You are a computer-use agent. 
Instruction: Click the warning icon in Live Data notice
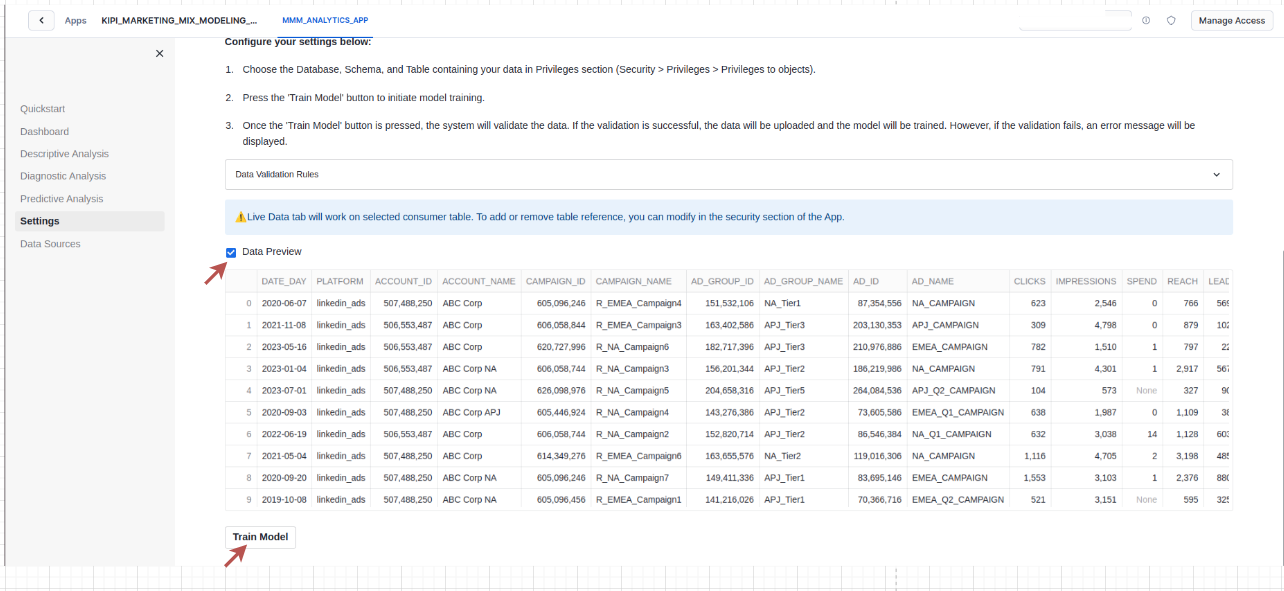240,217
